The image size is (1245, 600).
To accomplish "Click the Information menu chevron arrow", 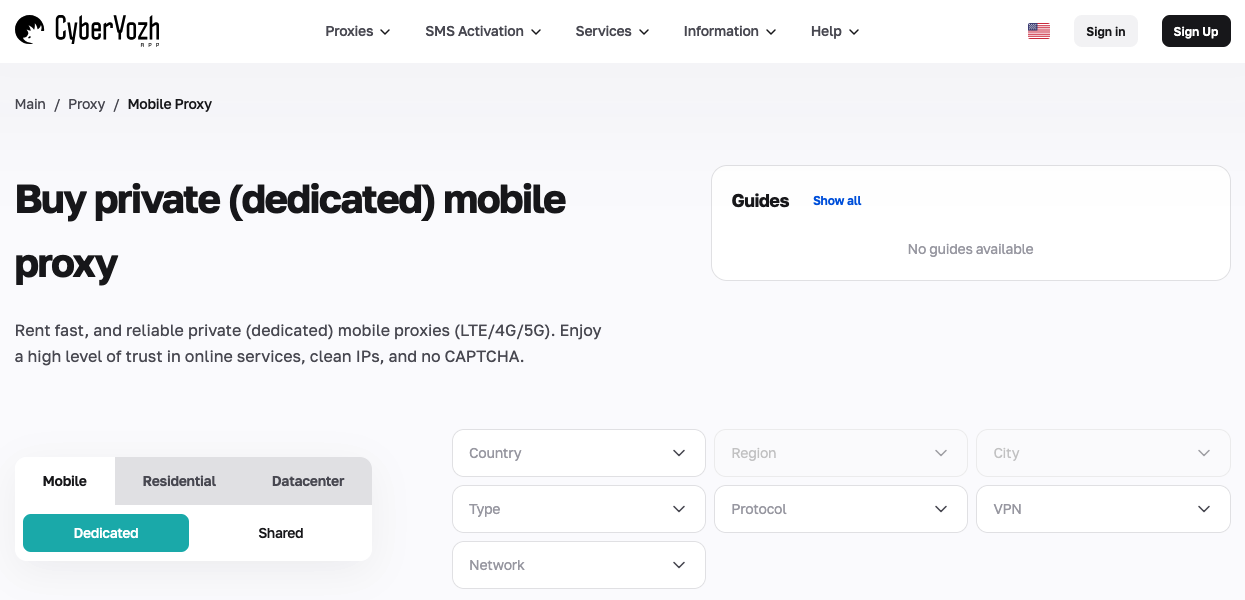I will coord(771,32).
